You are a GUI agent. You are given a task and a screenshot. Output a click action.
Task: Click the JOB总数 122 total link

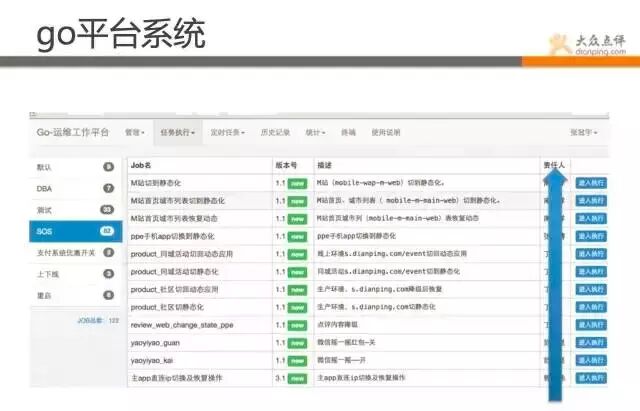[98, 321]
